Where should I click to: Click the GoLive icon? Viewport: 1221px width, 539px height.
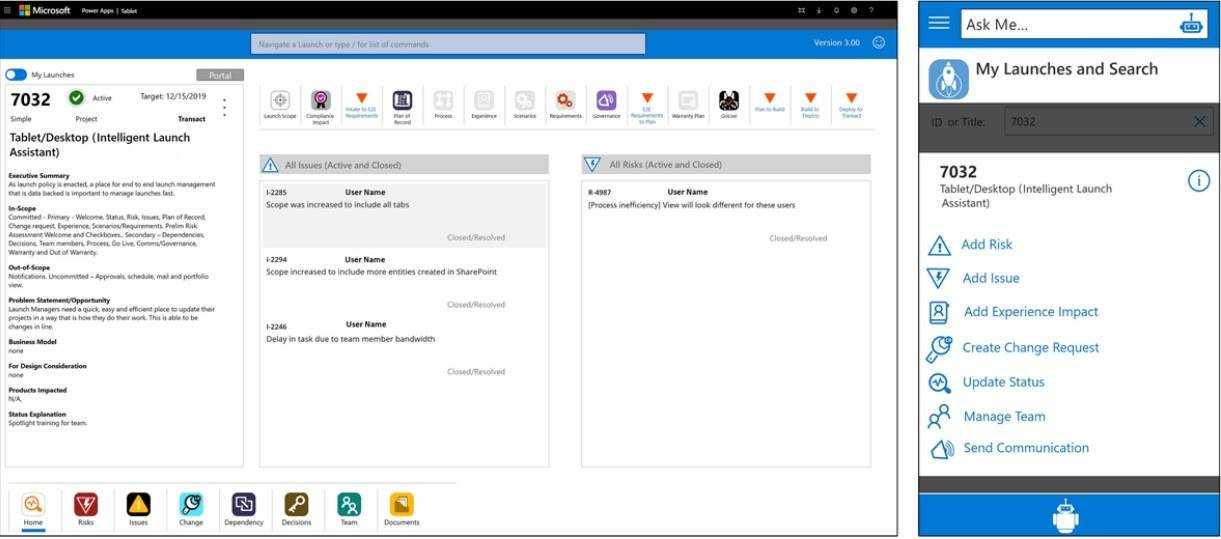coord(728,101)
